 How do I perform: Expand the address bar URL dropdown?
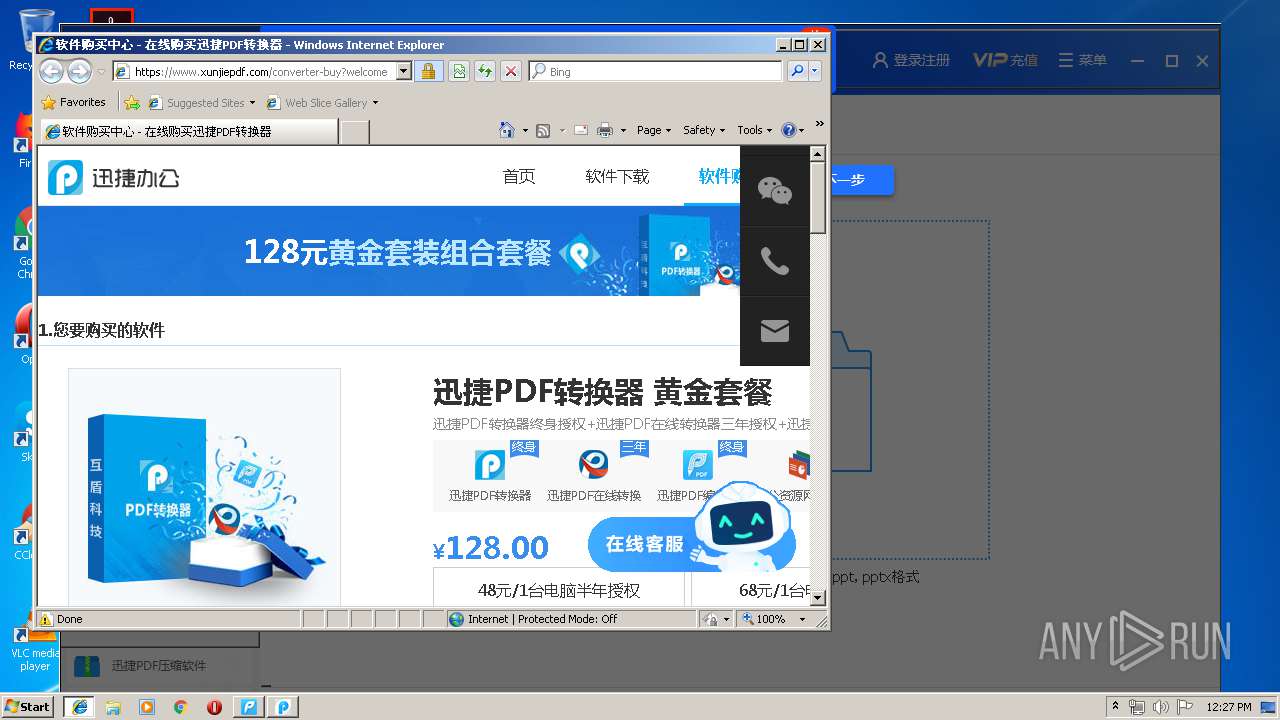(404, 71)
